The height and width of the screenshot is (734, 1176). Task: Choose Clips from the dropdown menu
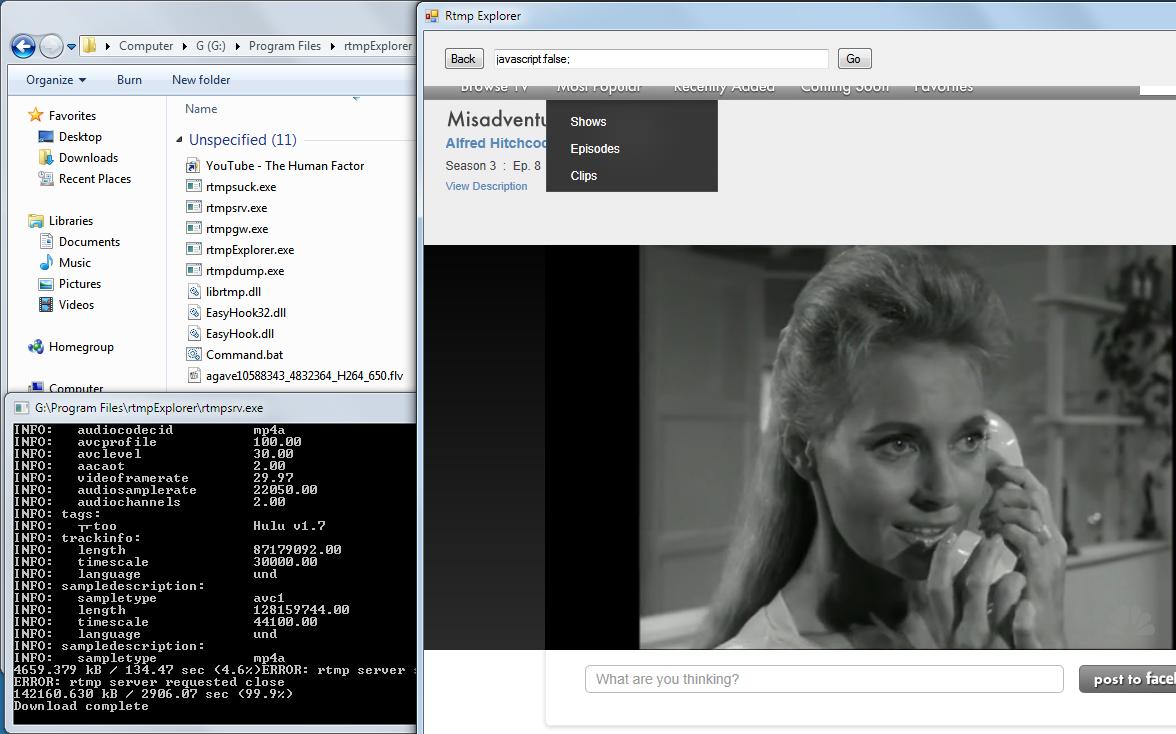pos(584,175)
